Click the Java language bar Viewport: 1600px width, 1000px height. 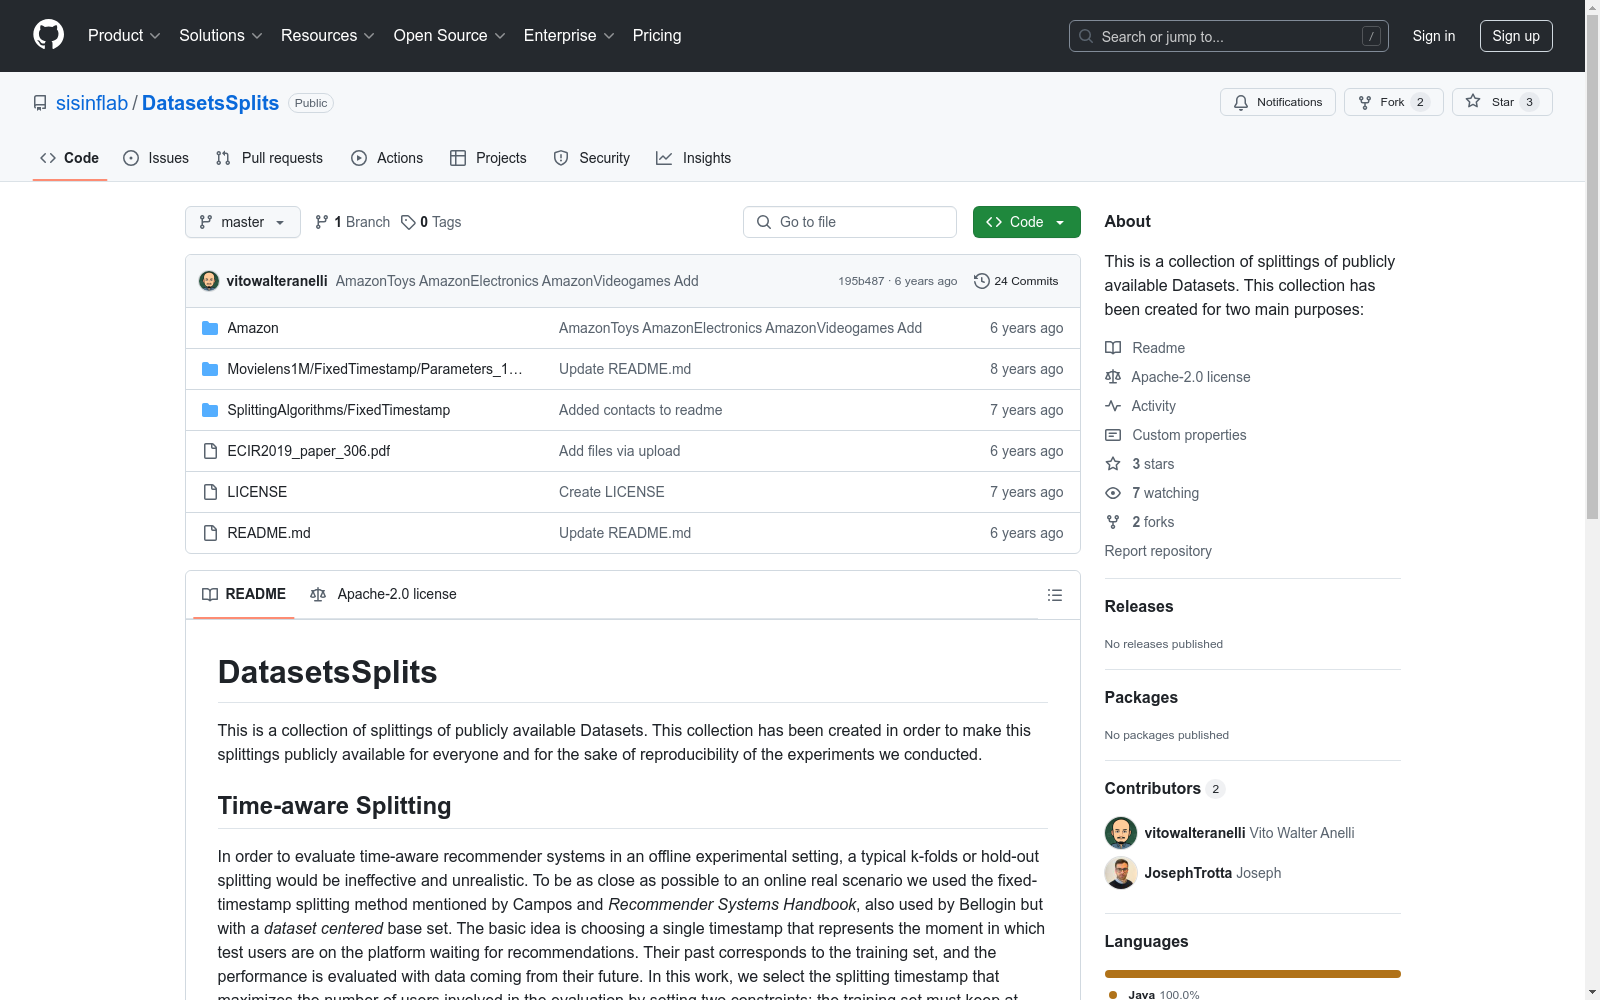click(1252, 974)
